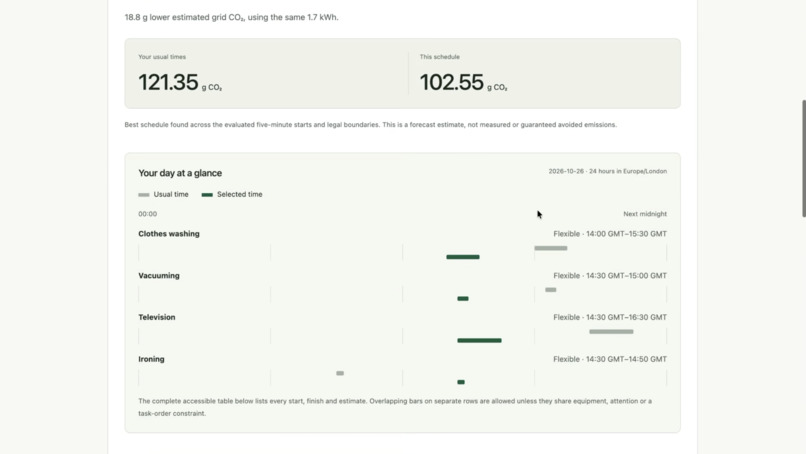The width and height of the screenshot is (806, 454).
Task: Select the Ironing selected-time green bar
Action: point(461,382)
